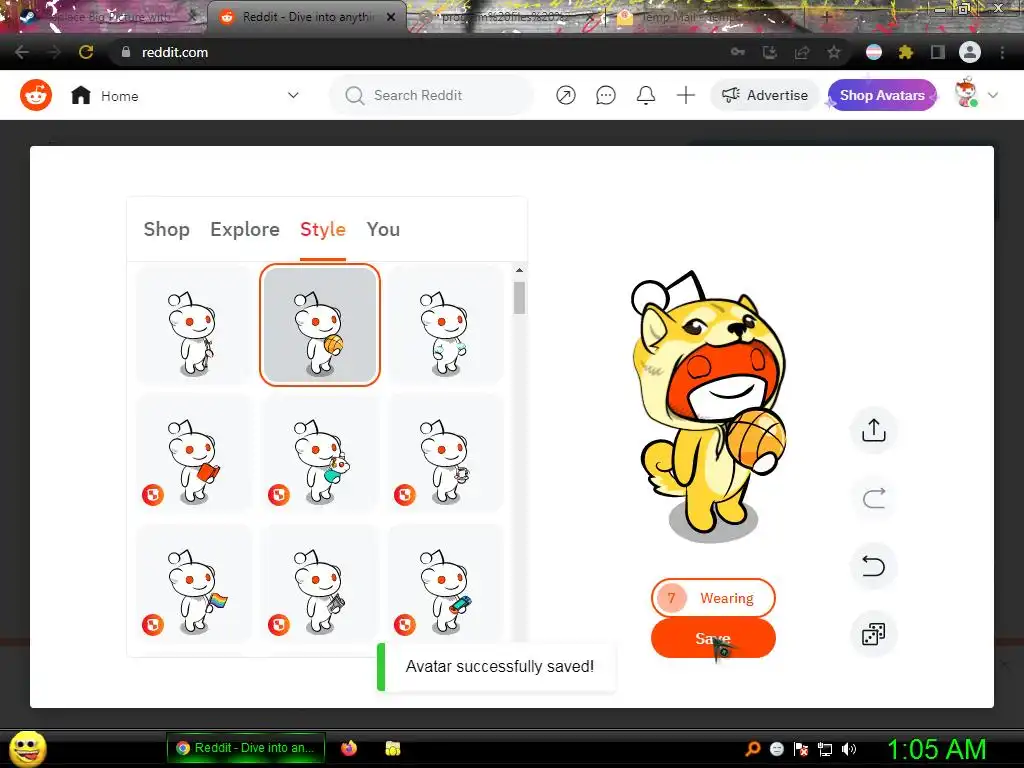
Task: Select the basketball hand item thumbnail
Action: pyautogui.click(x=320, y=325)
